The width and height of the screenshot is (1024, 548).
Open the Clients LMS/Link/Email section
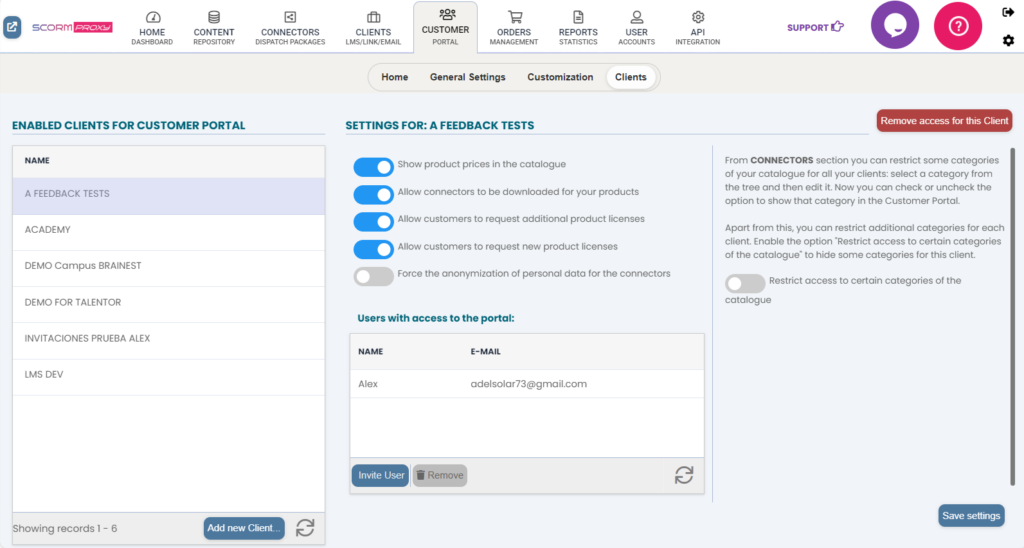[373, 28]
